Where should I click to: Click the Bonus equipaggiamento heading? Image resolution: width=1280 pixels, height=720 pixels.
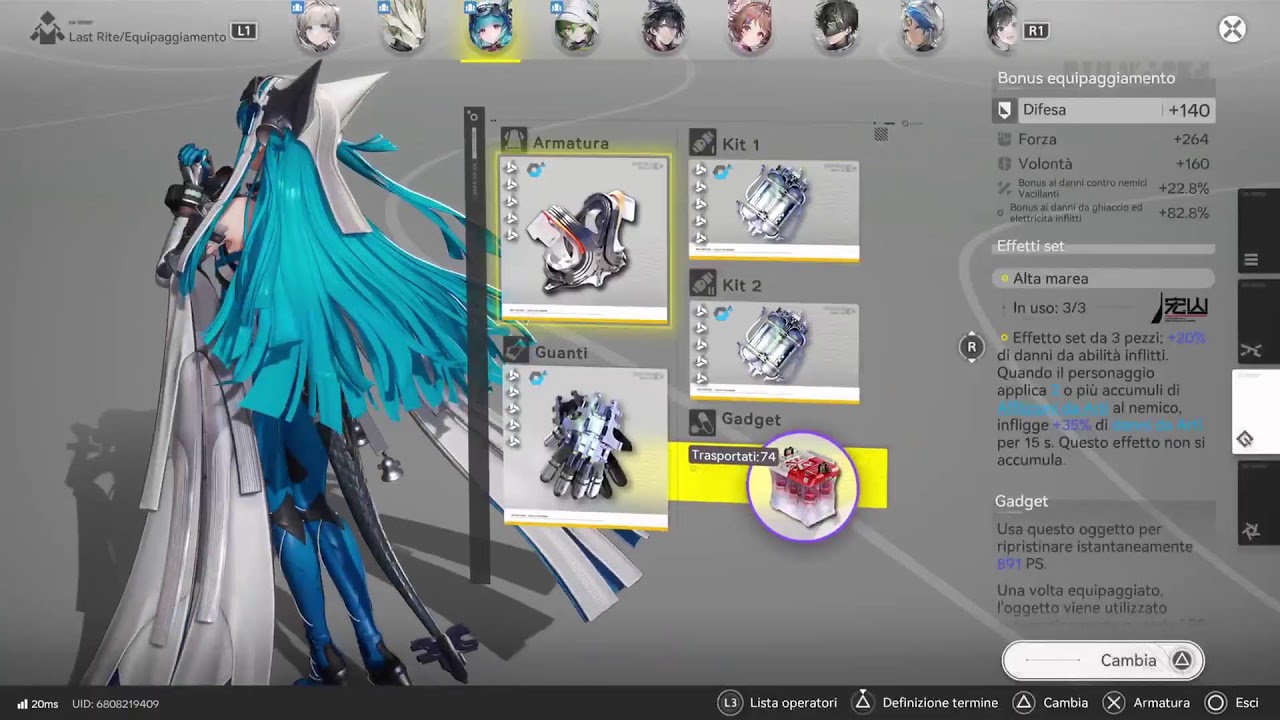click(x=1086, y=78)
